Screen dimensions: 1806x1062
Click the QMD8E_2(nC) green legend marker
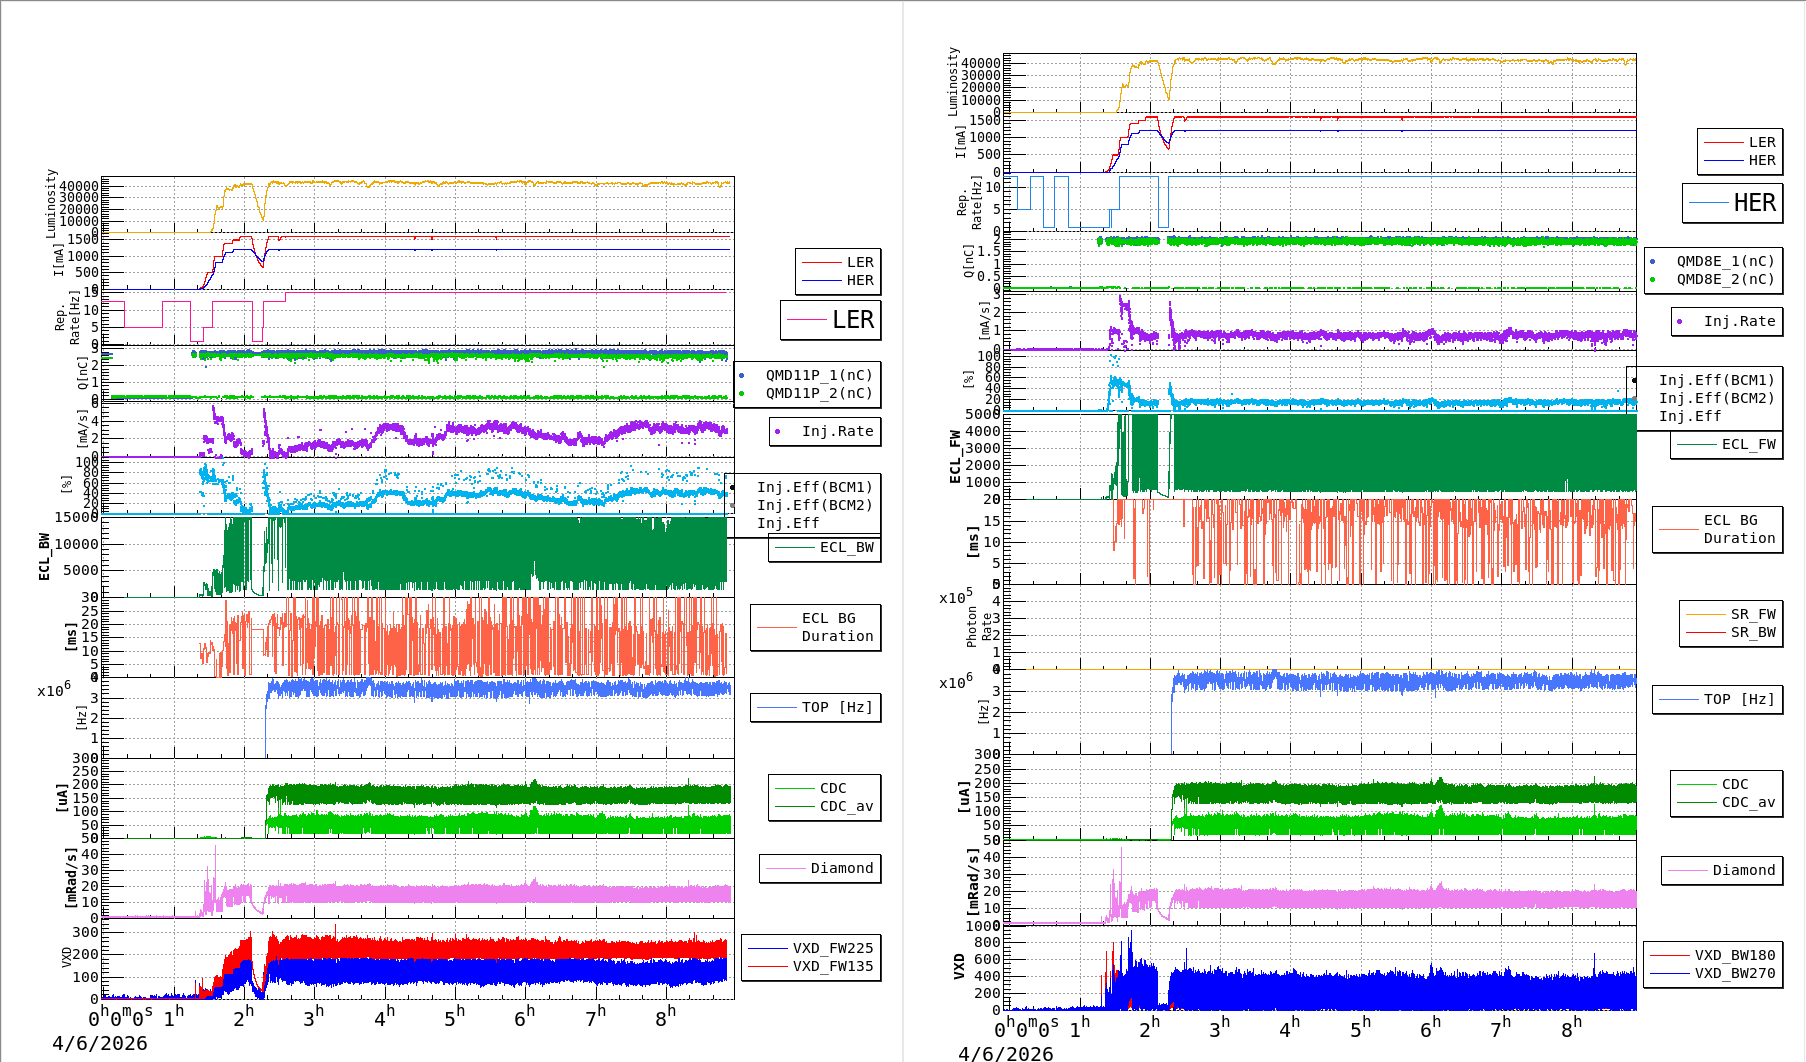coord(1652,280)
